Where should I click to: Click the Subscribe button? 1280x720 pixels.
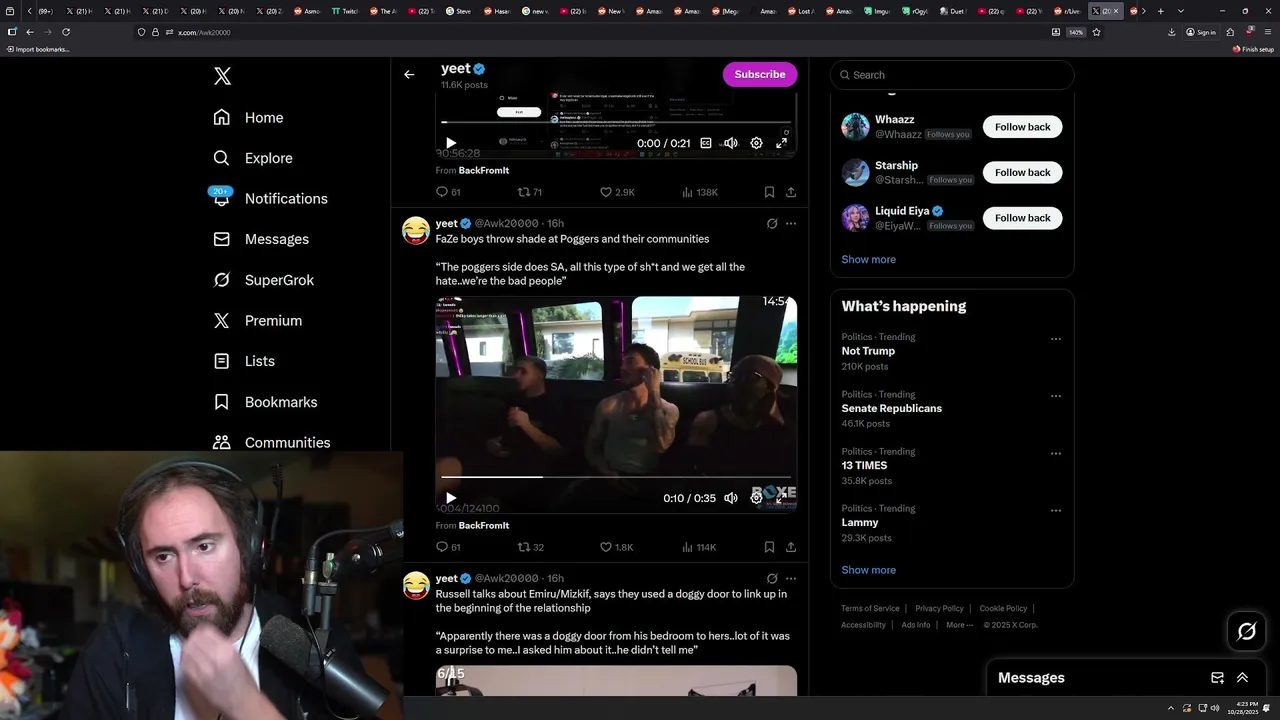760,74
